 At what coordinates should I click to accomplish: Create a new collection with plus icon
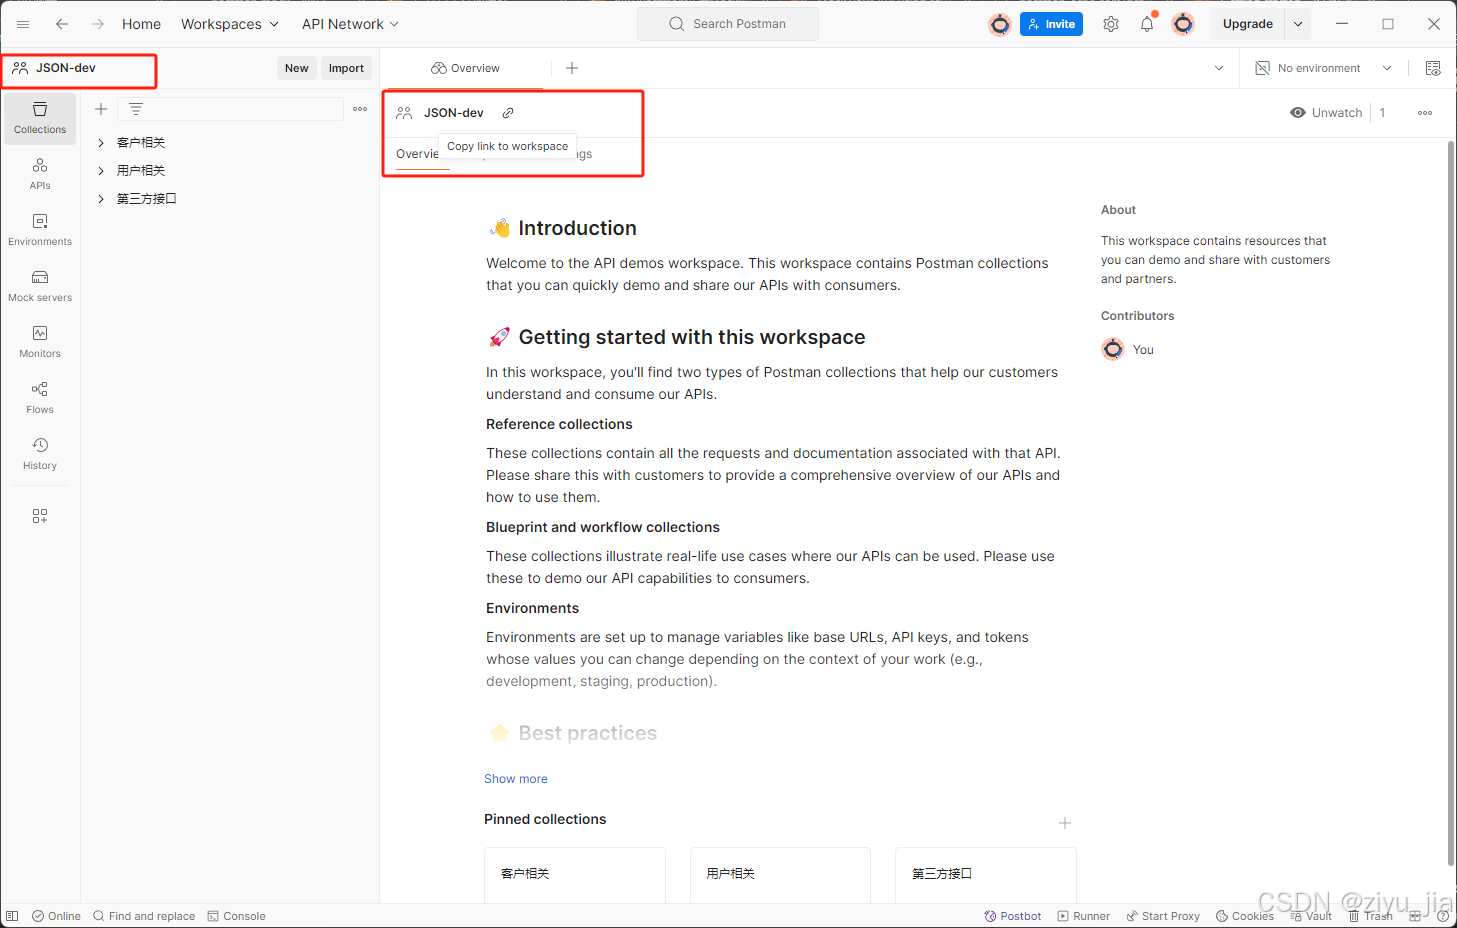tap(101, 109)
